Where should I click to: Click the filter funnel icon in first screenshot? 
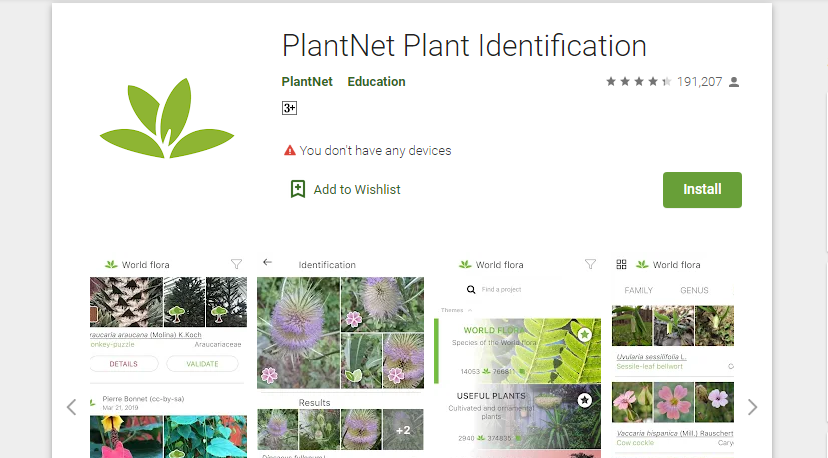[x=236, y=264]
